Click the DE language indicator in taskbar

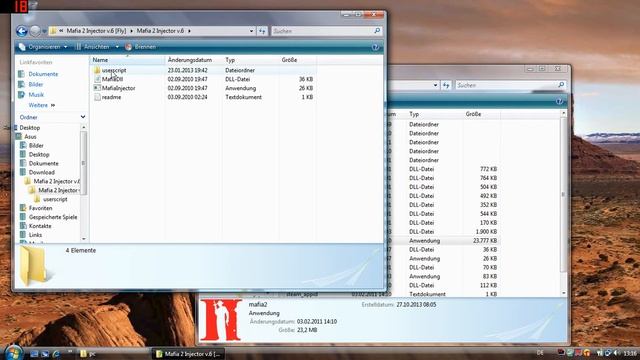tap(540, 353)
